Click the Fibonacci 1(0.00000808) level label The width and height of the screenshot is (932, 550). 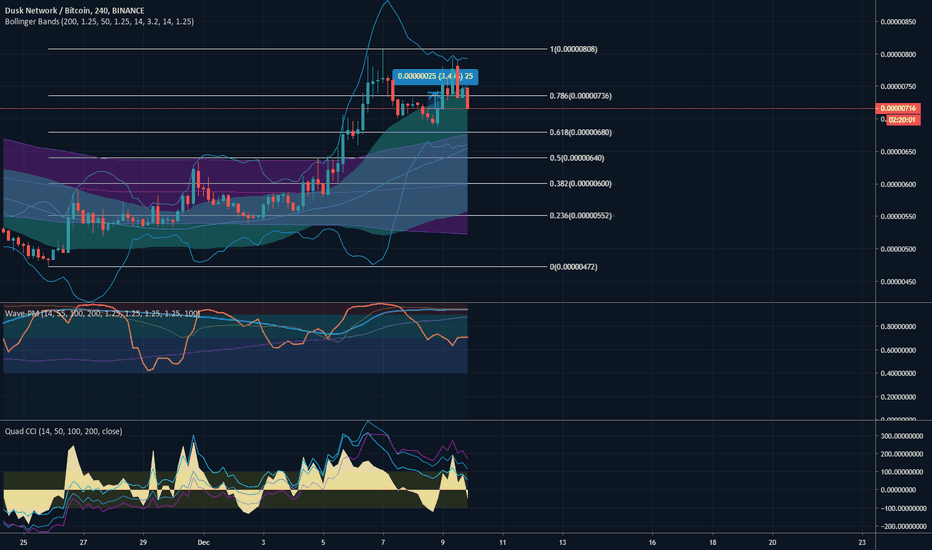pos(574,49)
